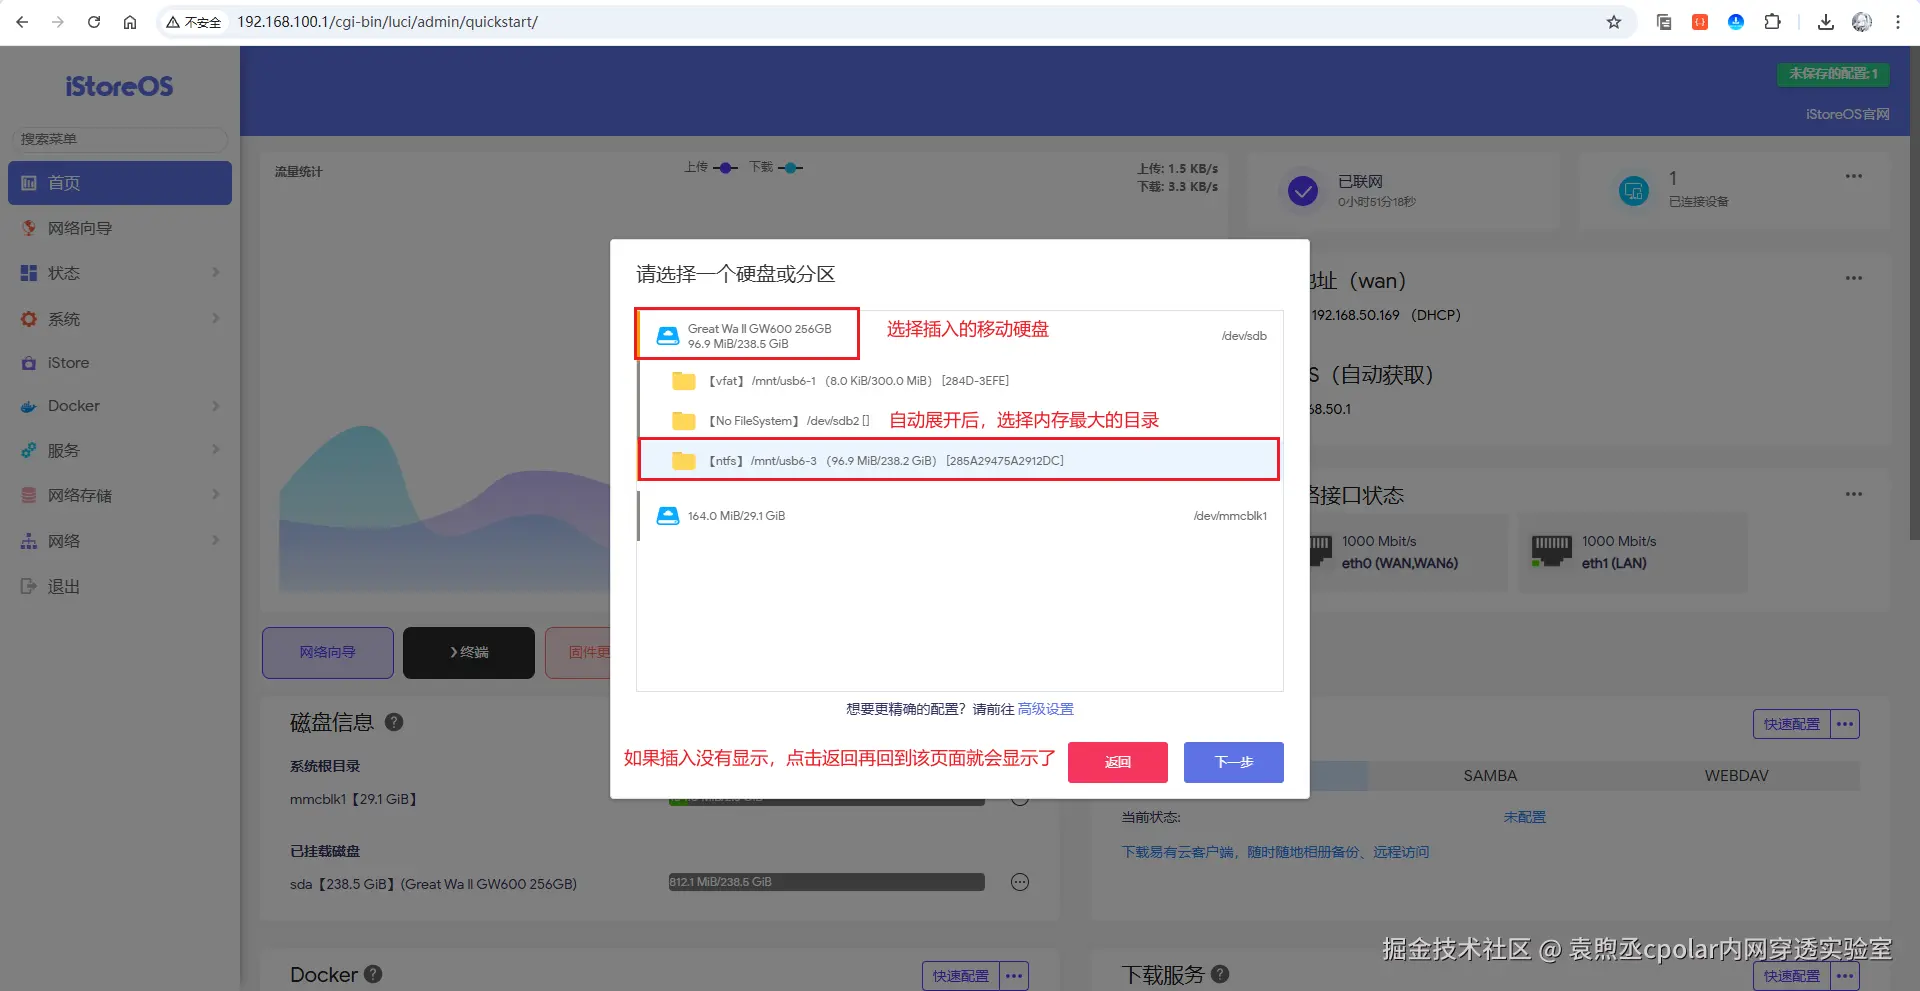Click the 下一步 button
The width and height of the screenshot is (1920, 991).
[1234, 762]
